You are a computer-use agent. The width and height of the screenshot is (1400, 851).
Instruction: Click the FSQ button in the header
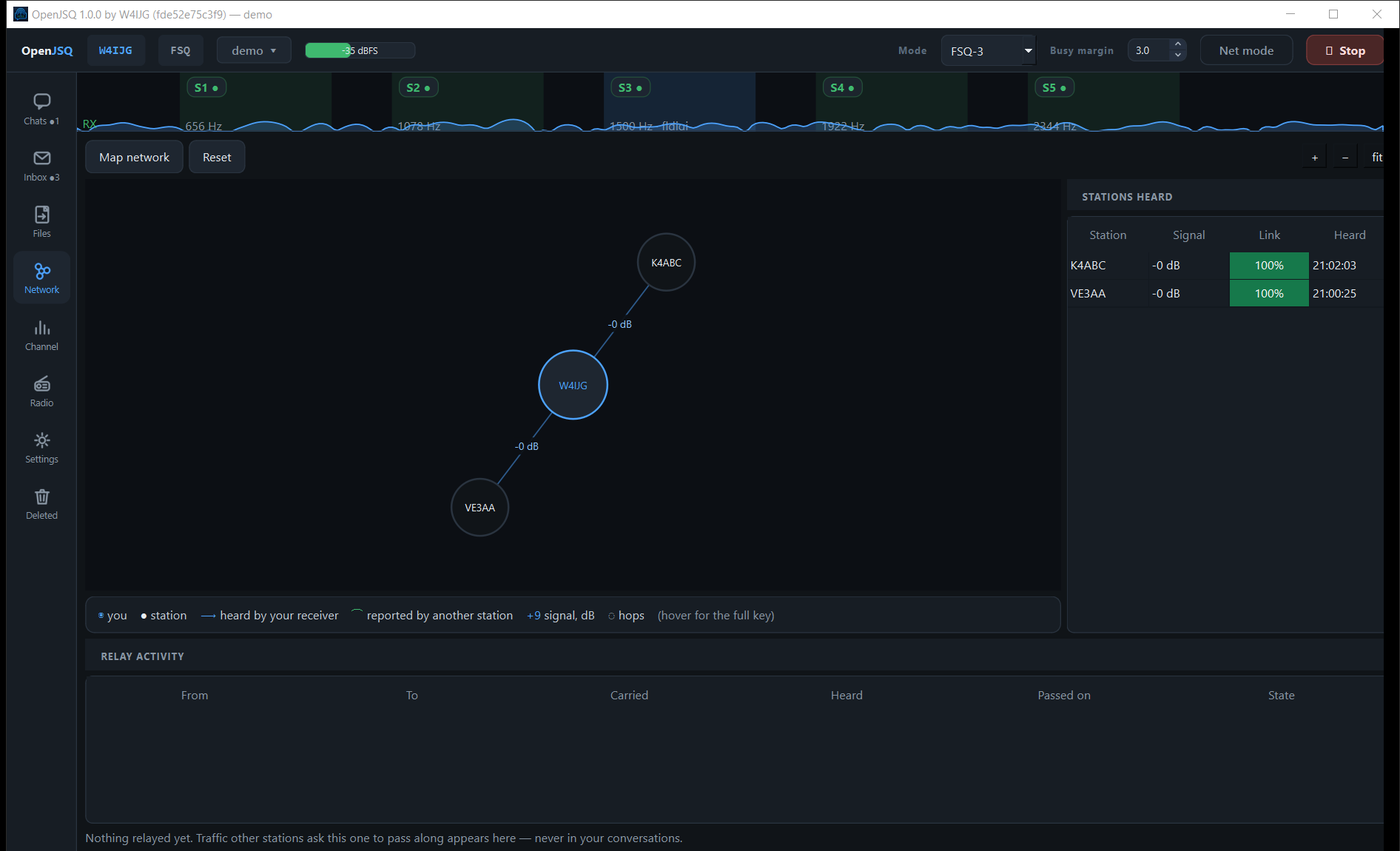click(x=181, y=50)
